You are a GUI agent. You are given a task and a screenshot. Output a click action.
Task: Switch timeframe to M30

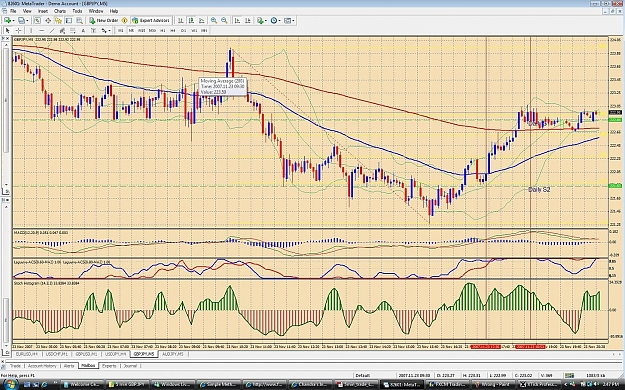click(152, 30)
